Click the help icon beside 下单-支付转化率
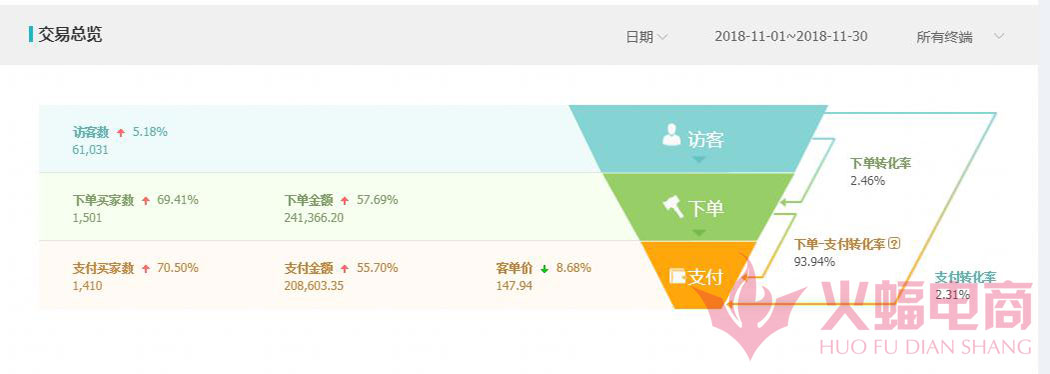The image size is (1050, 374). coord(894,244)
